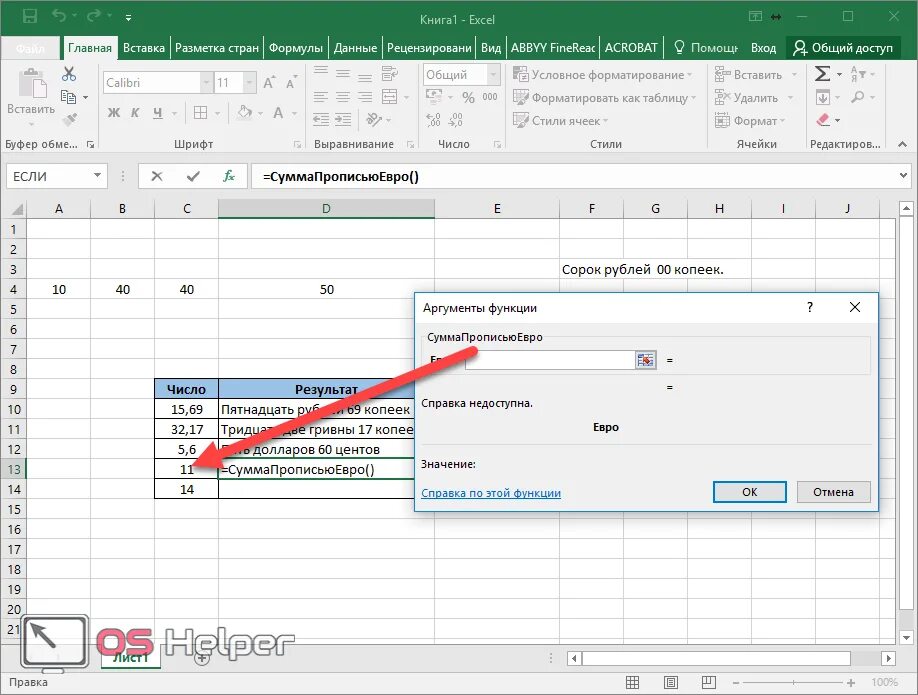Click Отмена in the function dialog

pos(833,492)
